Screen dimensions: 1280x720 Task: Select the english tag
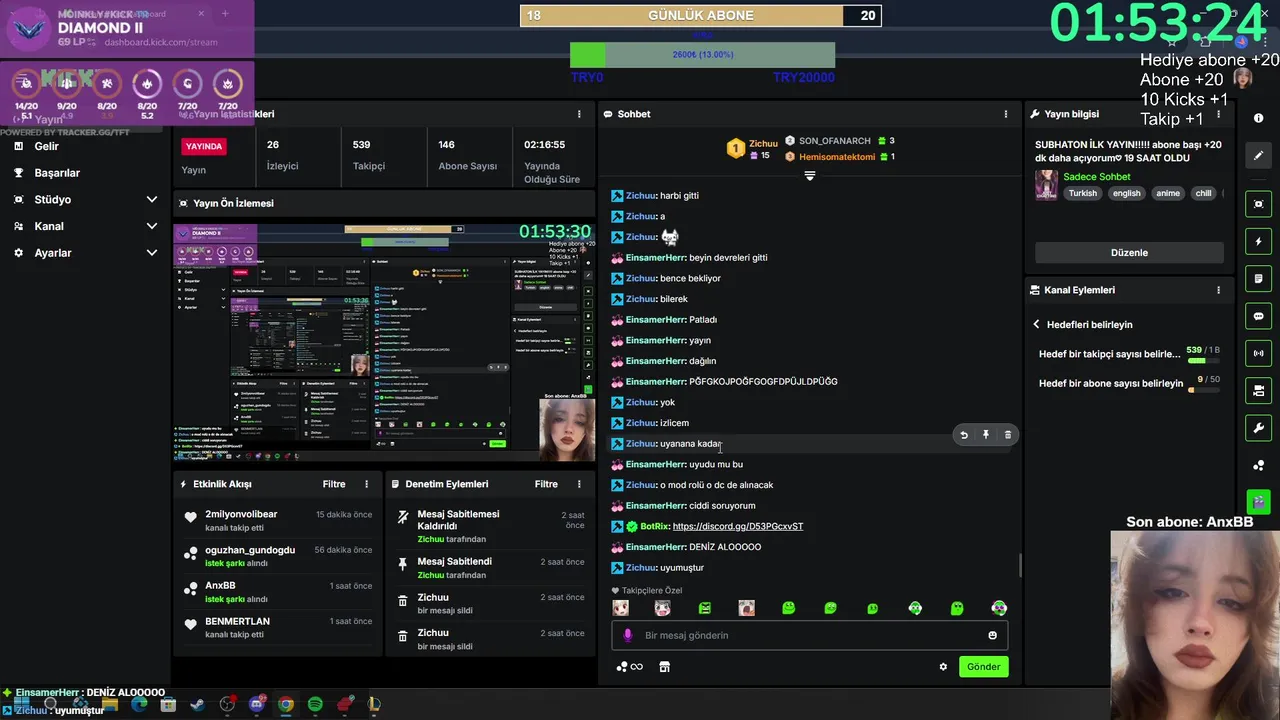coord(1127,193)
